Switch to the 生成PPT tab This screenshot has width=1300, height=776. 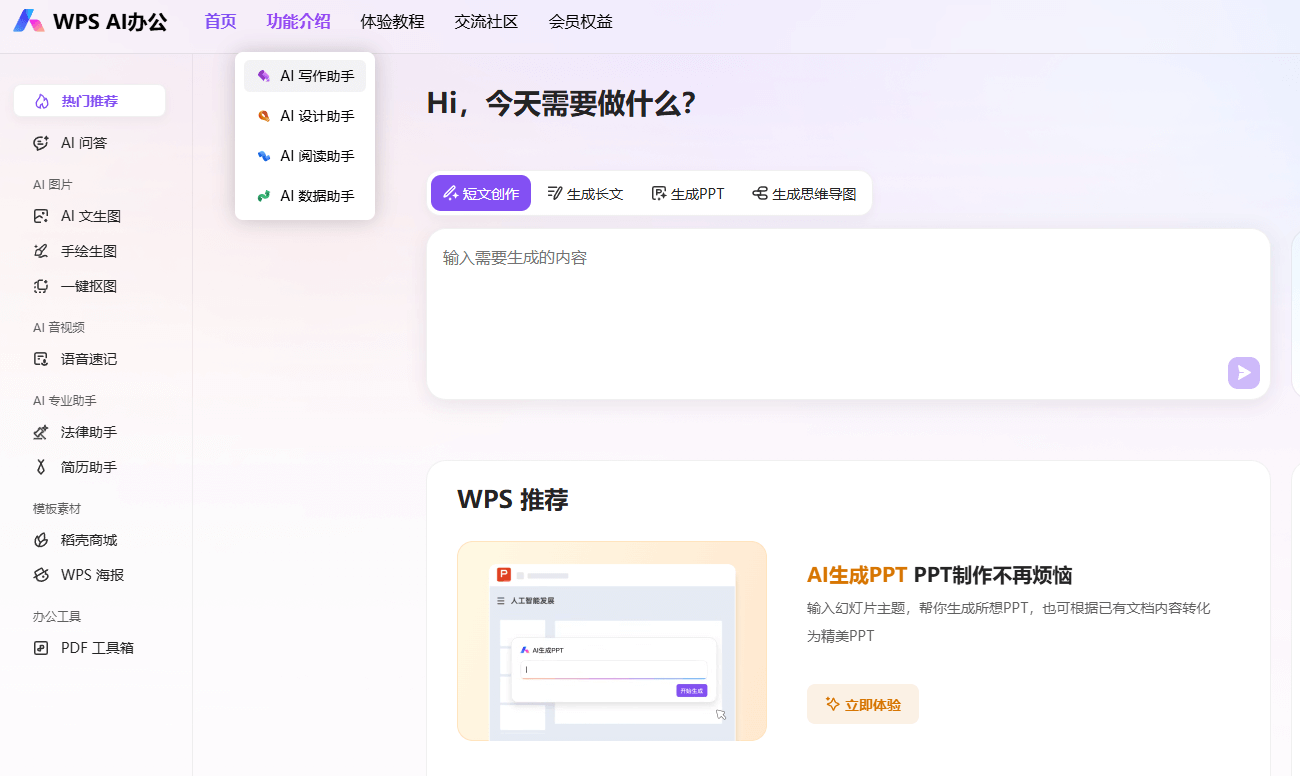(688, 193)
